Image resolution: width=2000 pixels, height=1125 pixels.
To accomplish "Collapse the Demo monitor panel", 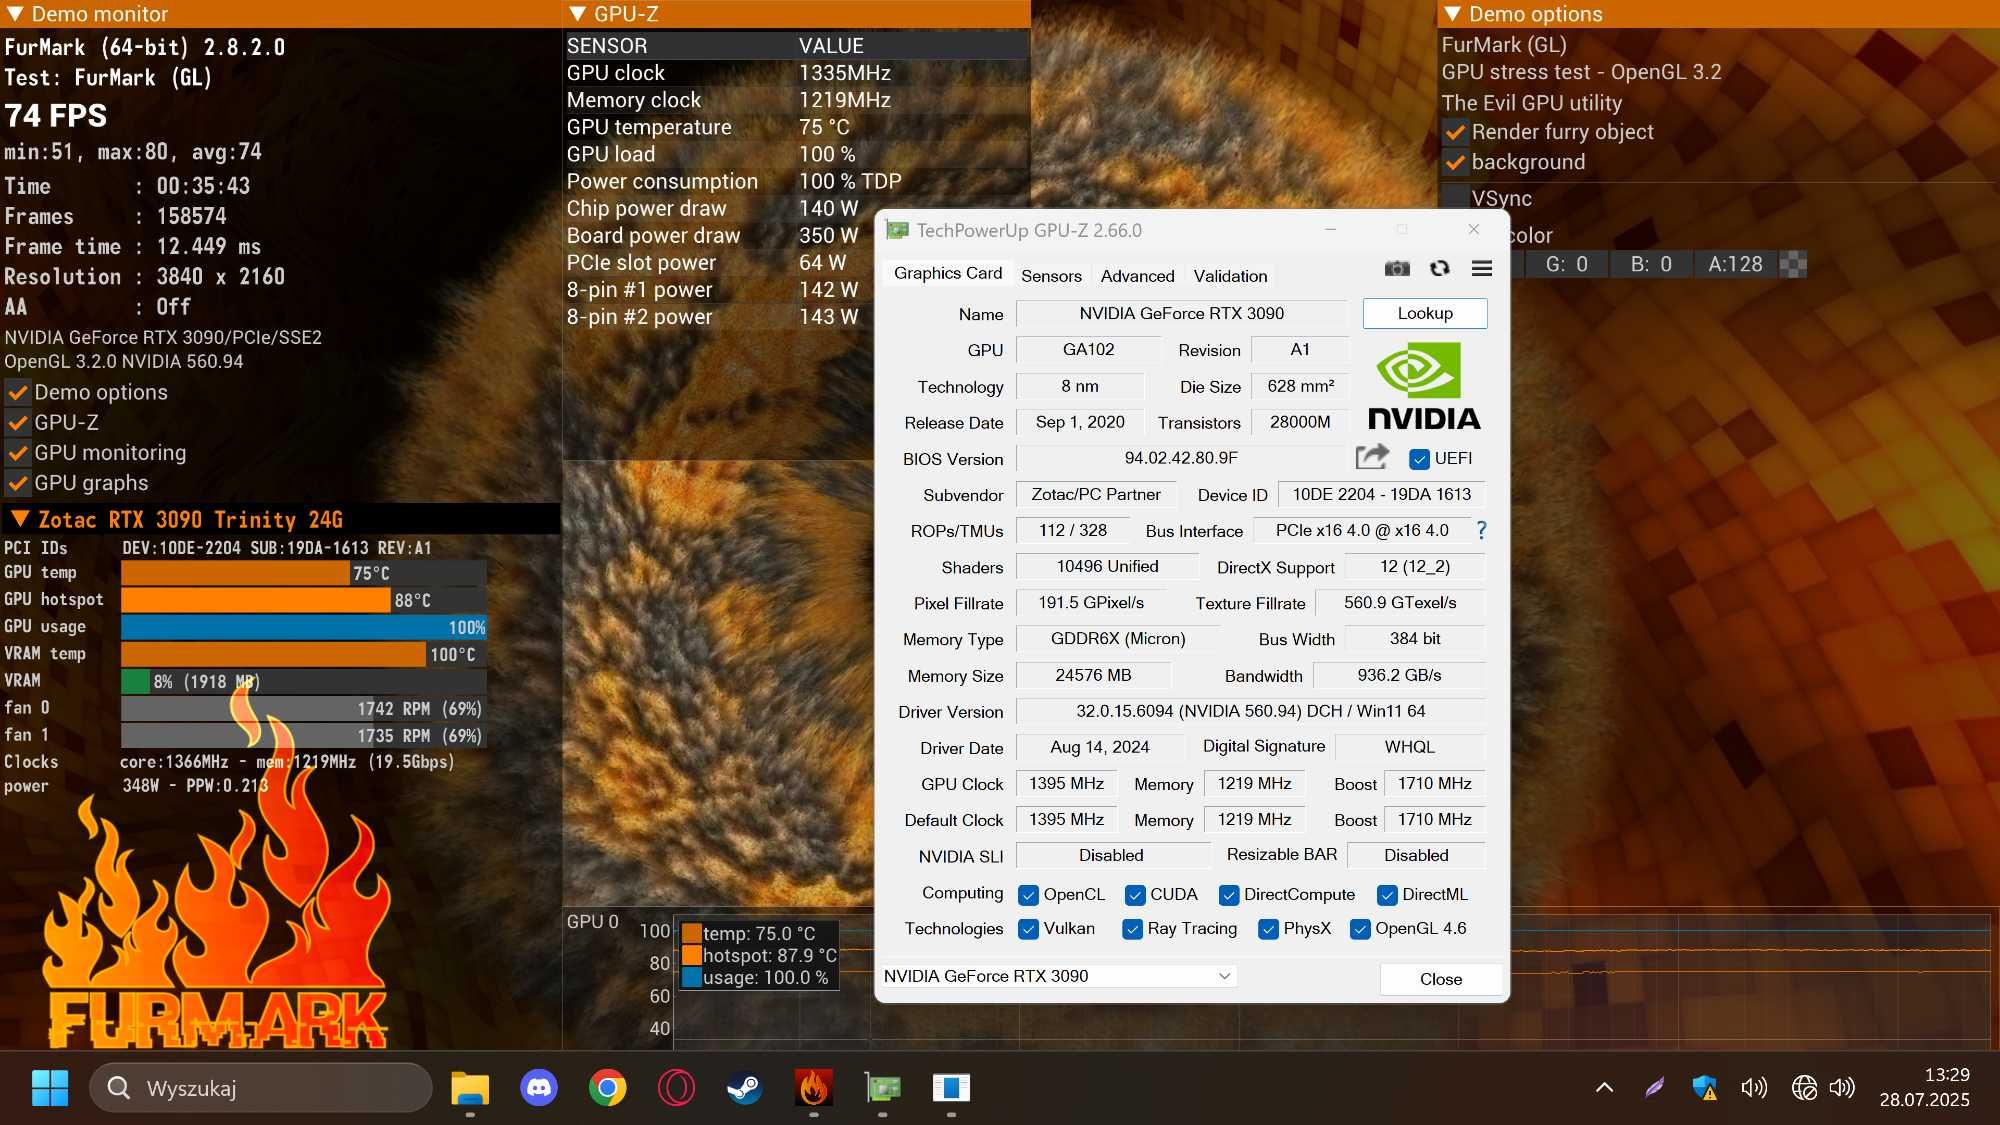I will (14, 14).
